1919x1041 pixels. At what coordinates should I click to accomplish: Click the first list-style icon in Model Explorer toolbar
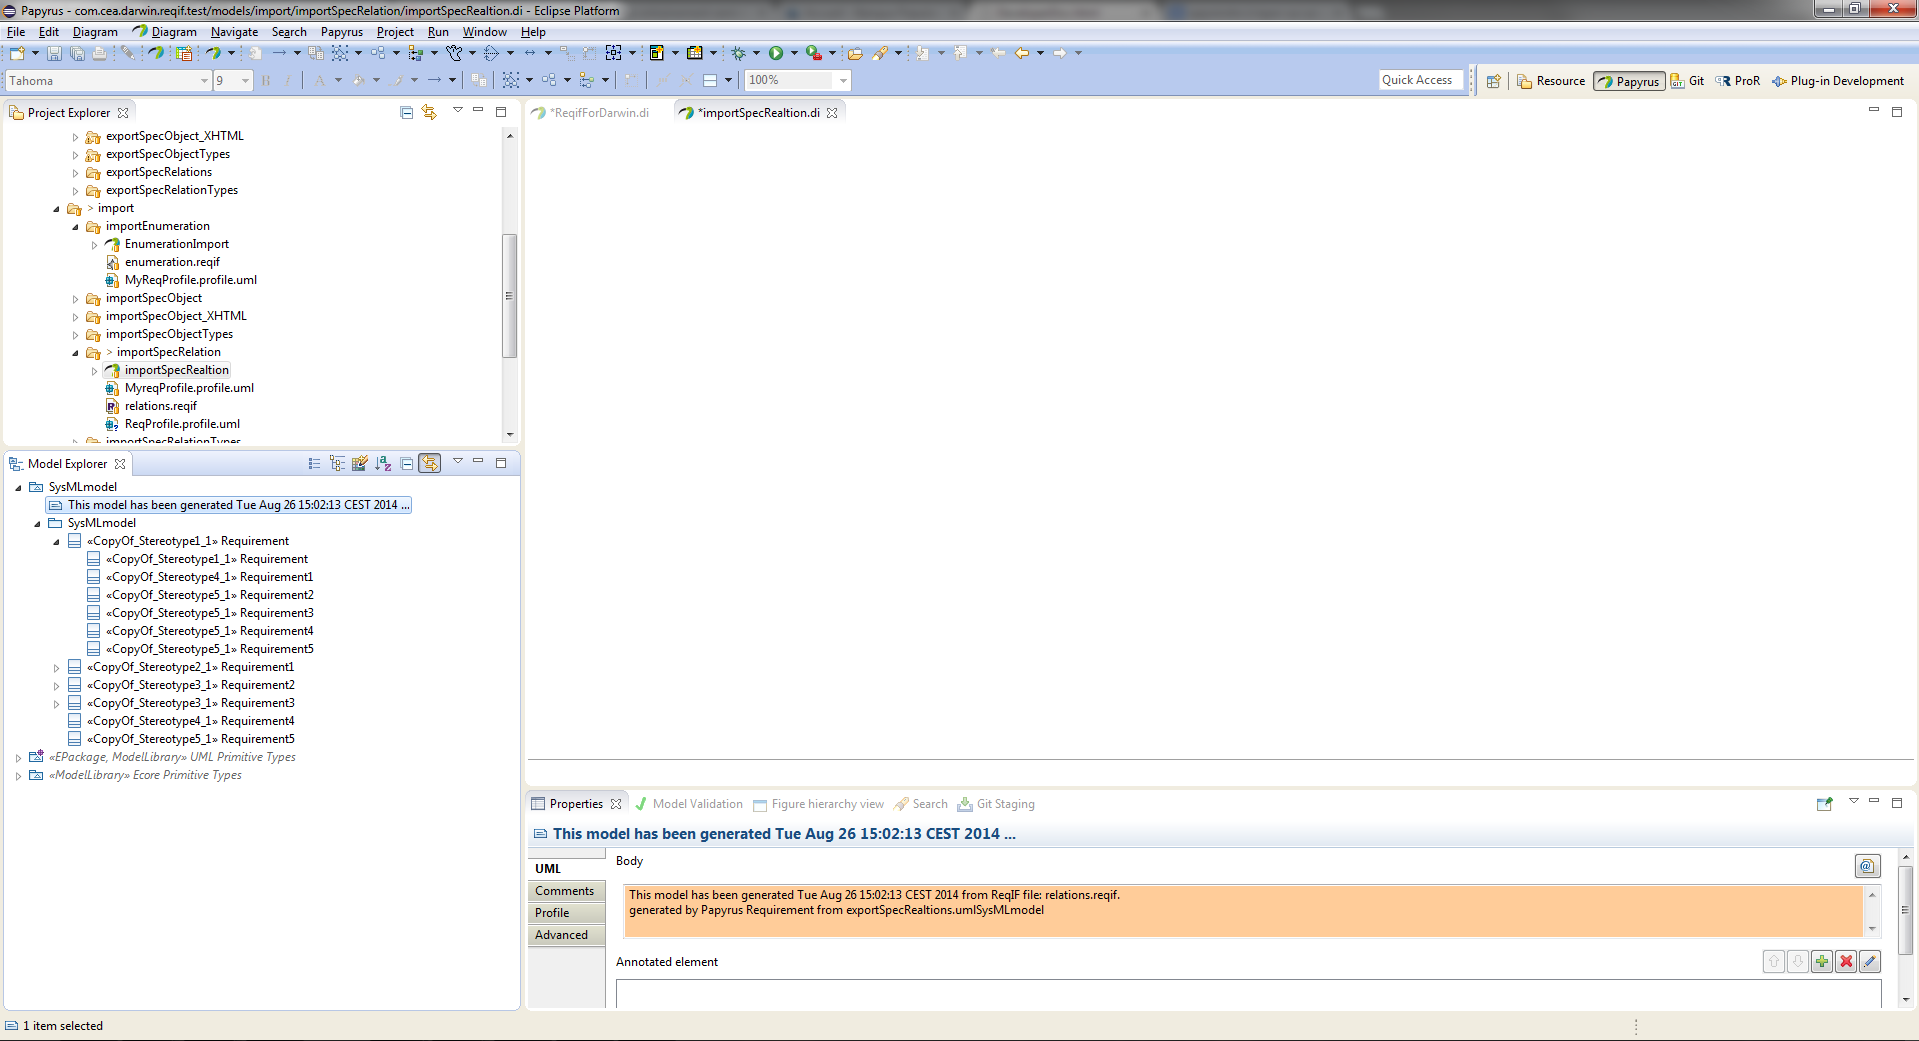314,463
